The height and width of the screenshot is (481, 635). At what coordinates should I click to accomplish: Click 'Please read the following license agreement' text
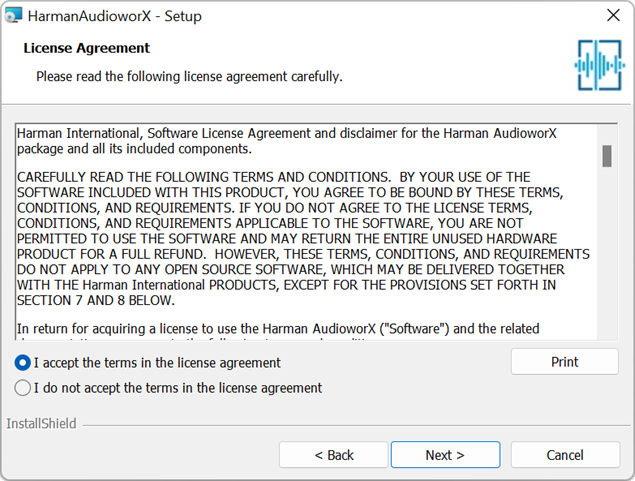[x=190, y=77]
